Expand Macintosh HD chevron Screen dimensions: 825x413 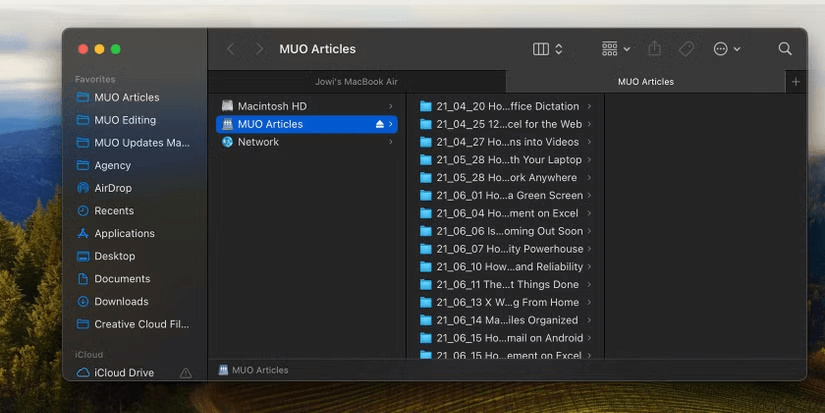point(390,106)
